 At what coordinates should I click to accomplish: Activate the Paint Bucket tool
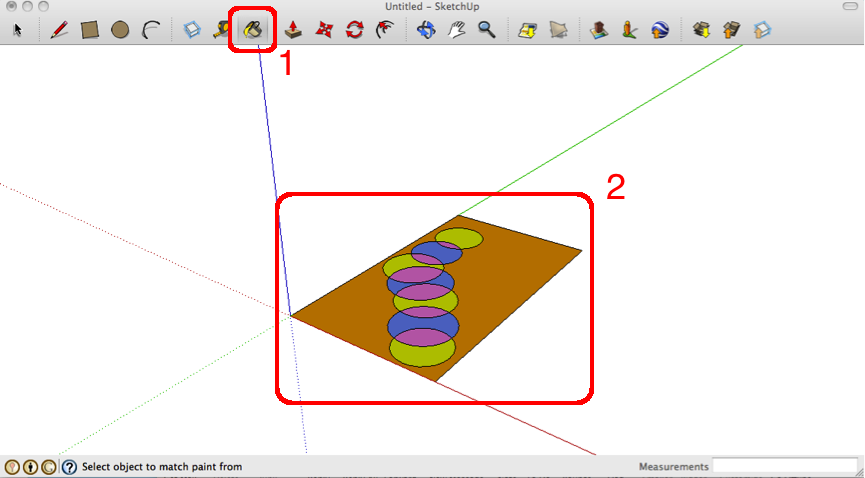click(x=253, y=30)
